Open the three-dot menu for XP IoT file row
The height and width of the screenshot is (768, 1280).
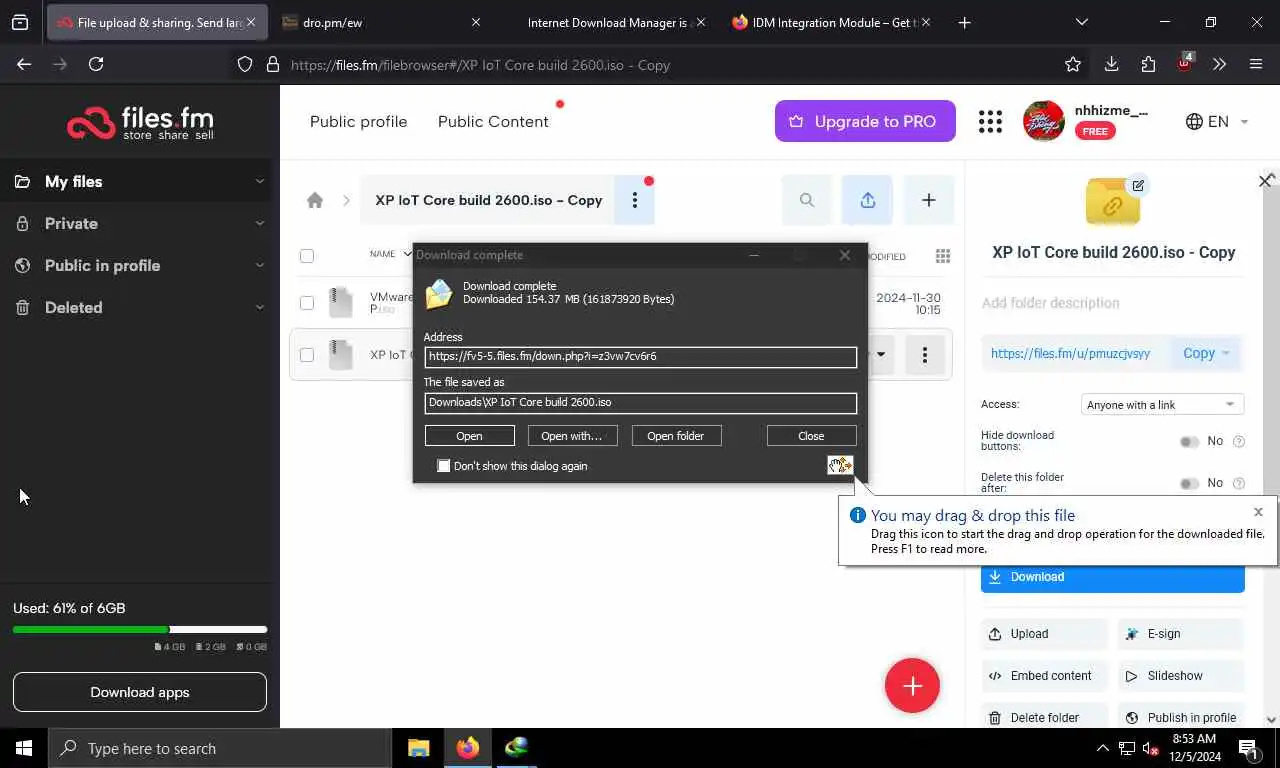click(x=924, y=355)
